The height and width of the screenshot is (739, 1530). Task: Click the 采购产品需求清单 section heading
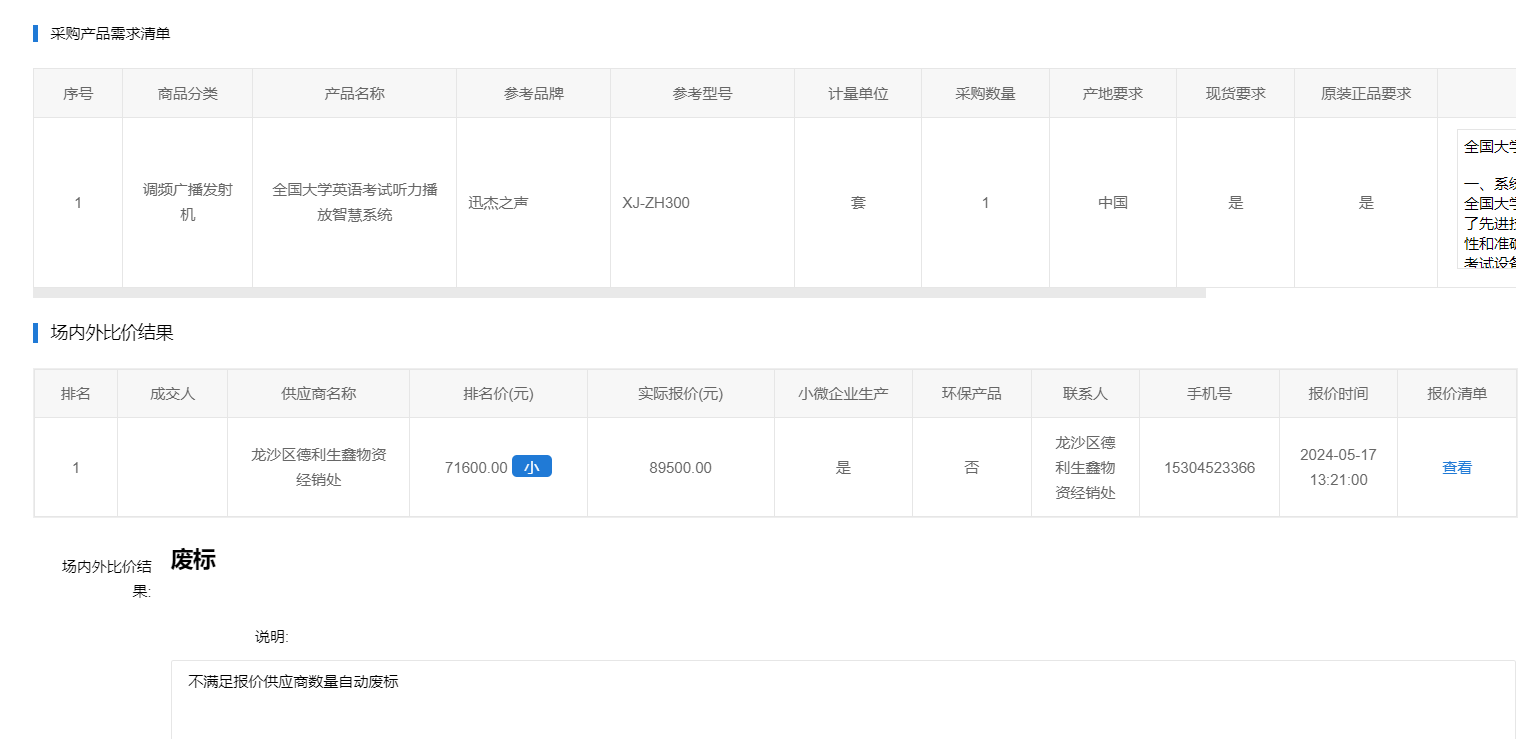110,34
